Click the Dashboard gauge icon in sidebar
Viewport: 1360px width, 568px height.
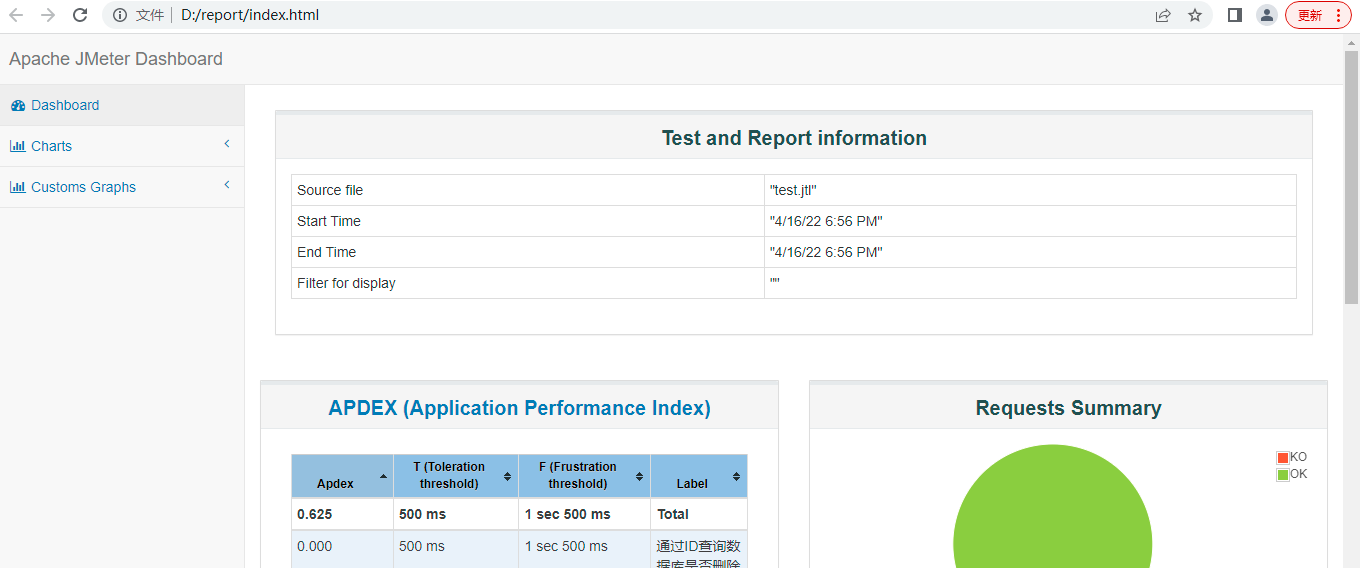(18, 105)
